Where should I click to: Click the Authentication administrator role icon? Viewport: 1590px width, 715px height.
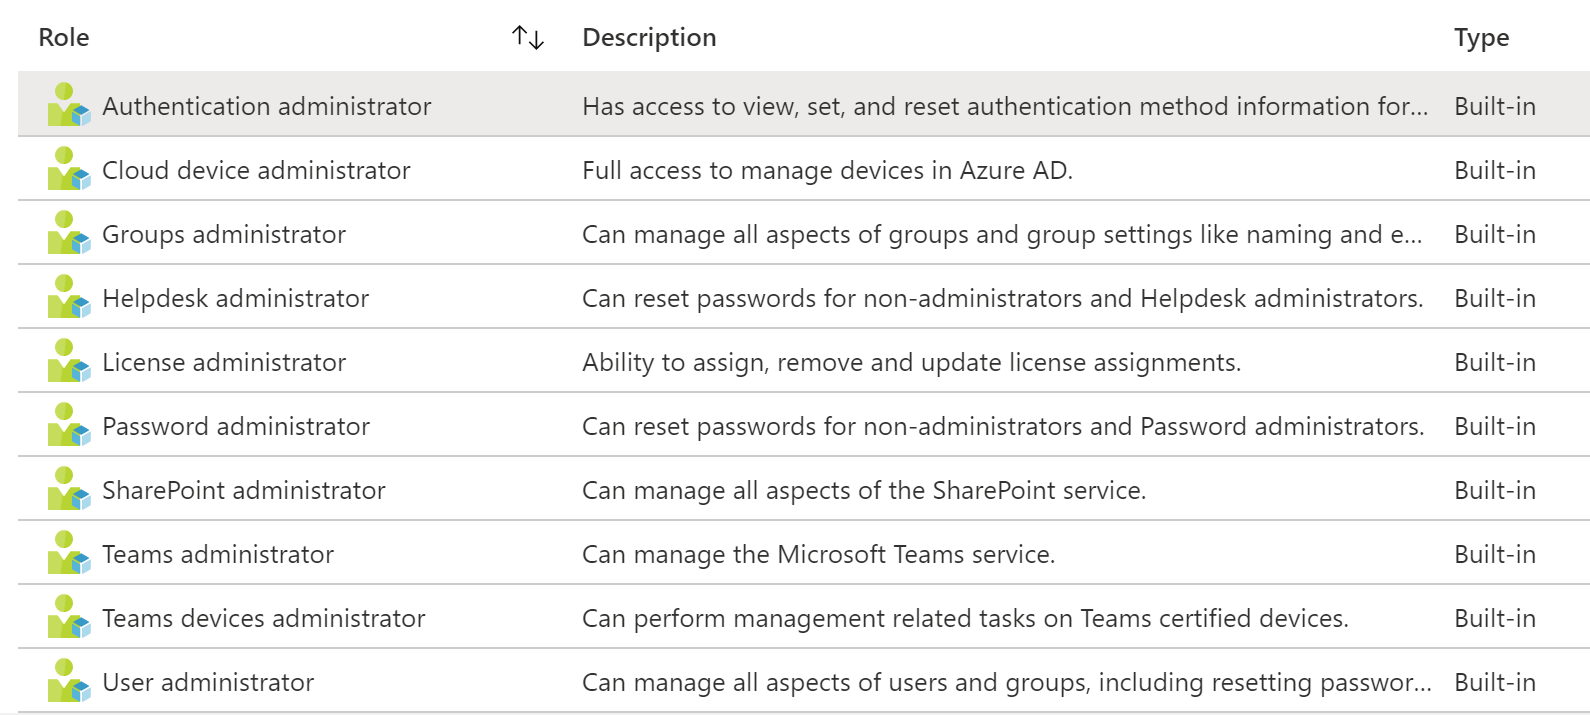(68, 105)
